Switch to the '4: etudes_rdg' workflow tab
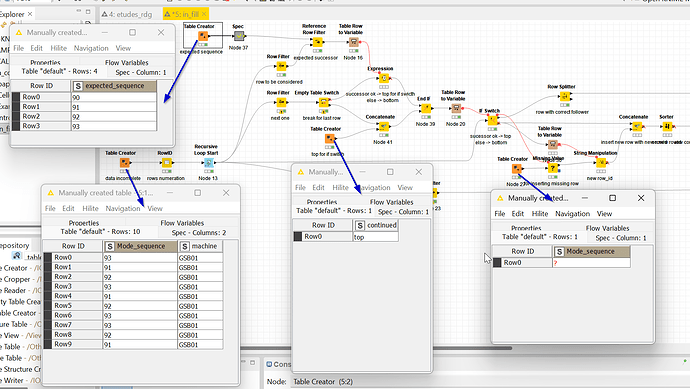The width and height of the screenshot is (690, 389). tap(127, 14)
